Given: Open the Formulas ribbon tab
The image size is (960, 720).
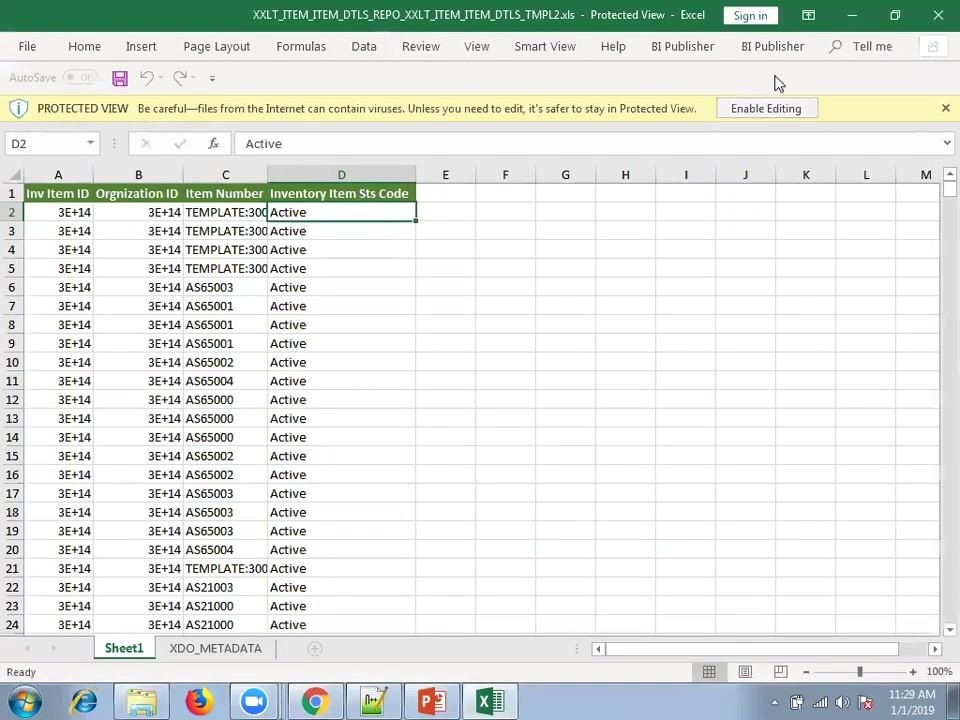Looking at the screenshot, I should (x=301, y=47).
